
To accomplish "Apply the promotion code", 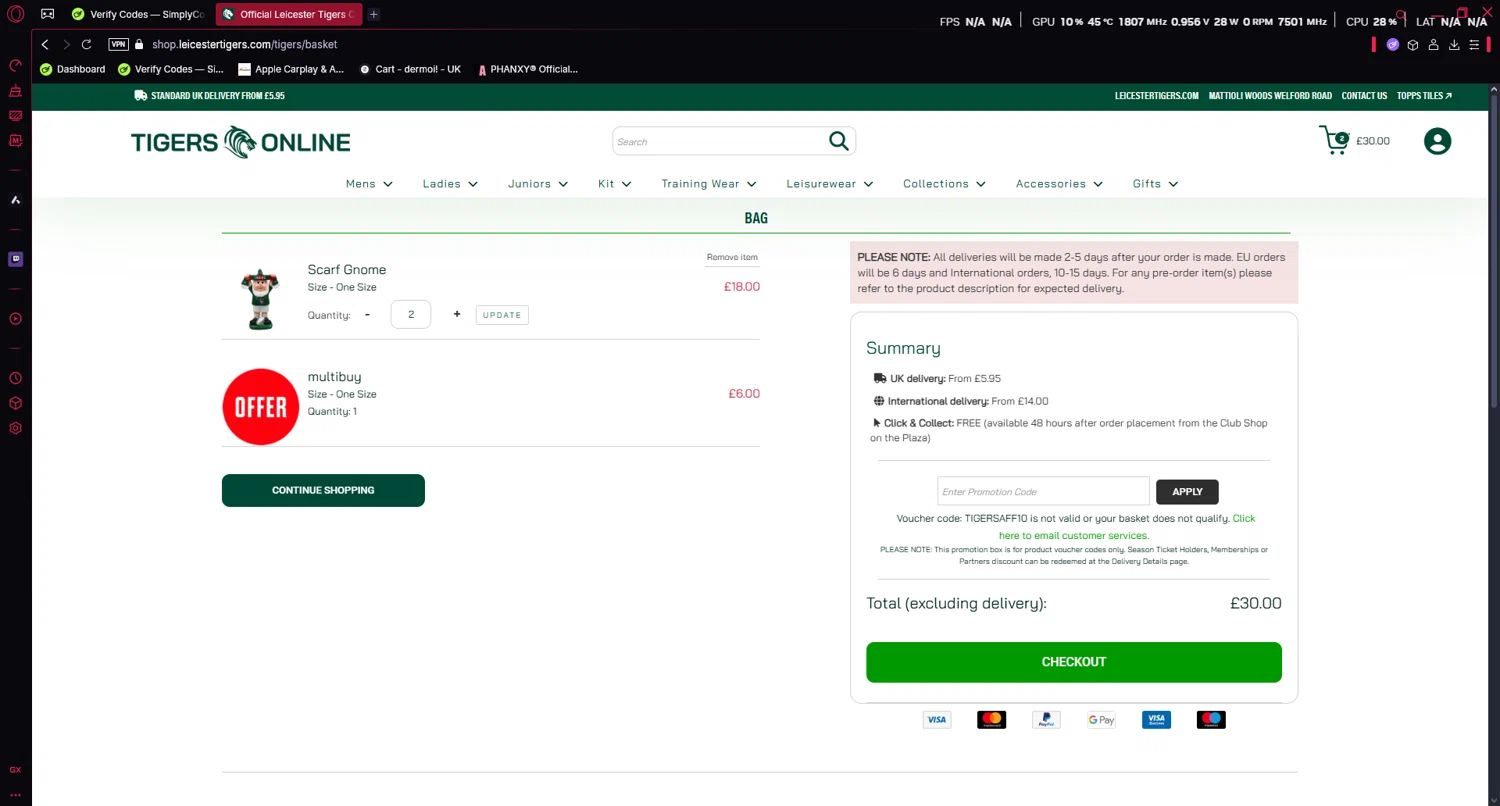I will point(1187,491).
